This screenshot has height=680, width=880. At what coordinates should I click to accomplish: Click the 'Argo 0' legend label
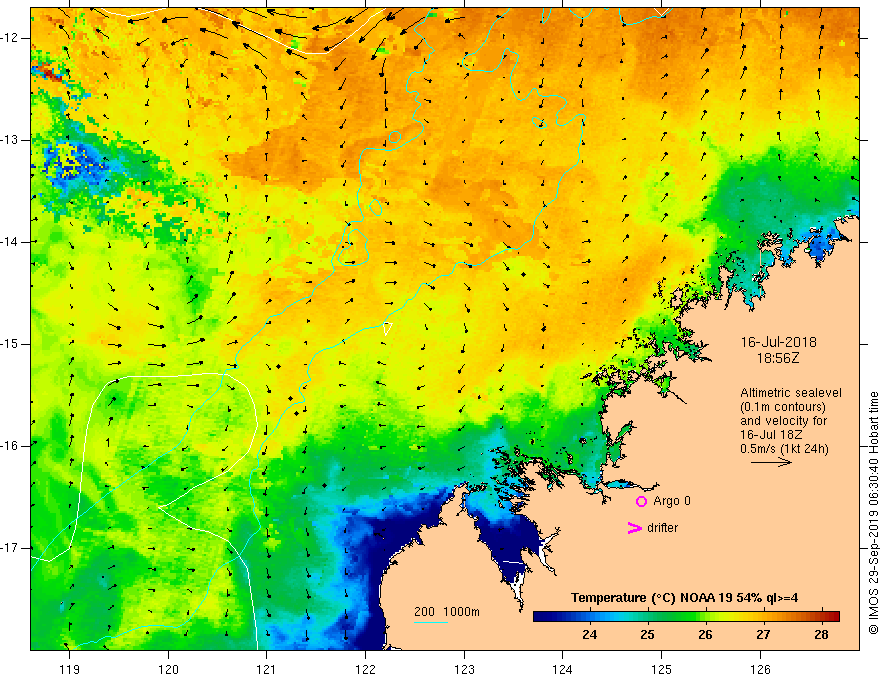pos(672,501)
